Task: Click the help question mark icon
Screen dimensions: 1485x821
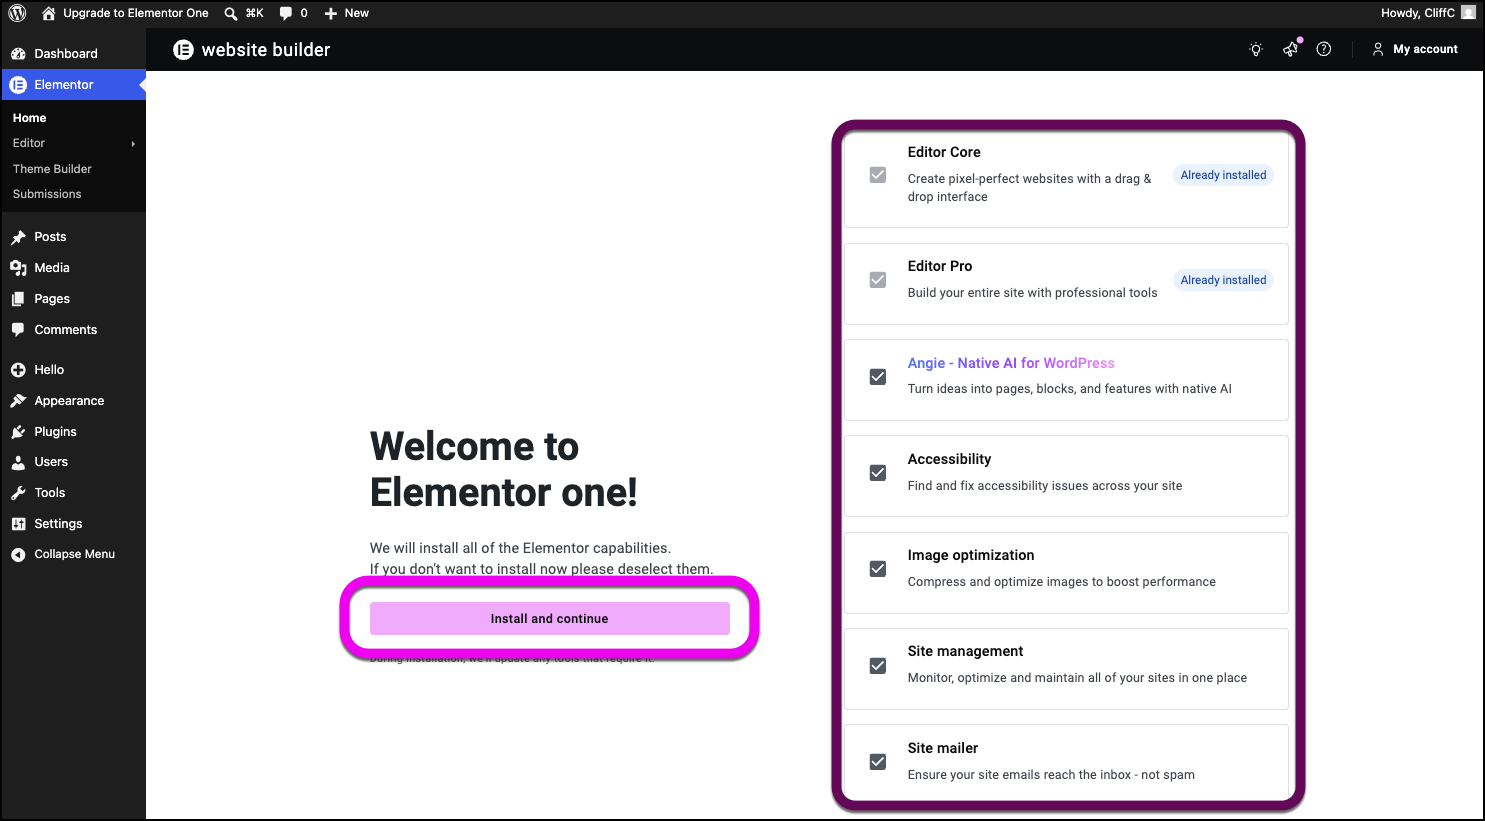Action: (x=1324, y=49)
